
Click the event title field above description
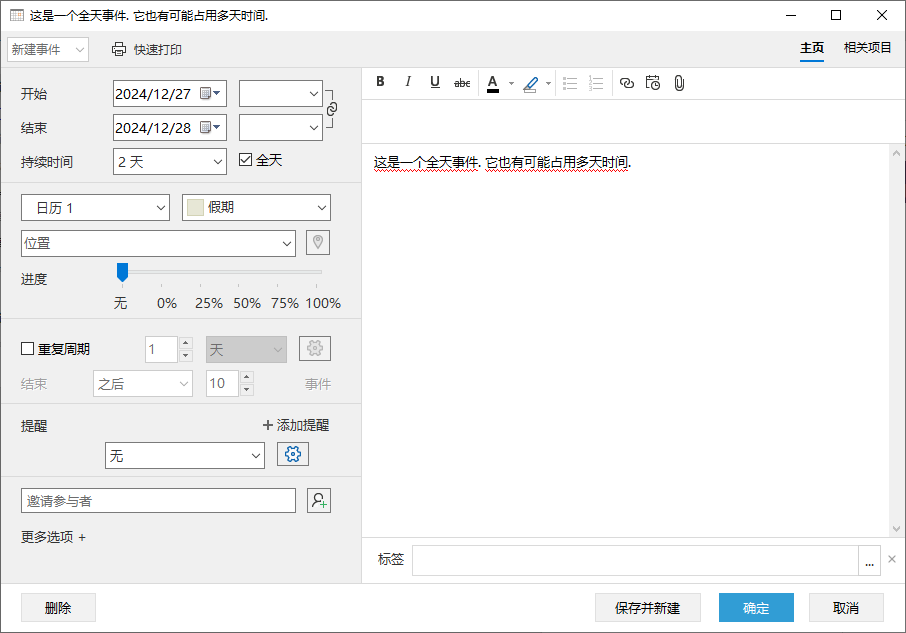point(633,121)
